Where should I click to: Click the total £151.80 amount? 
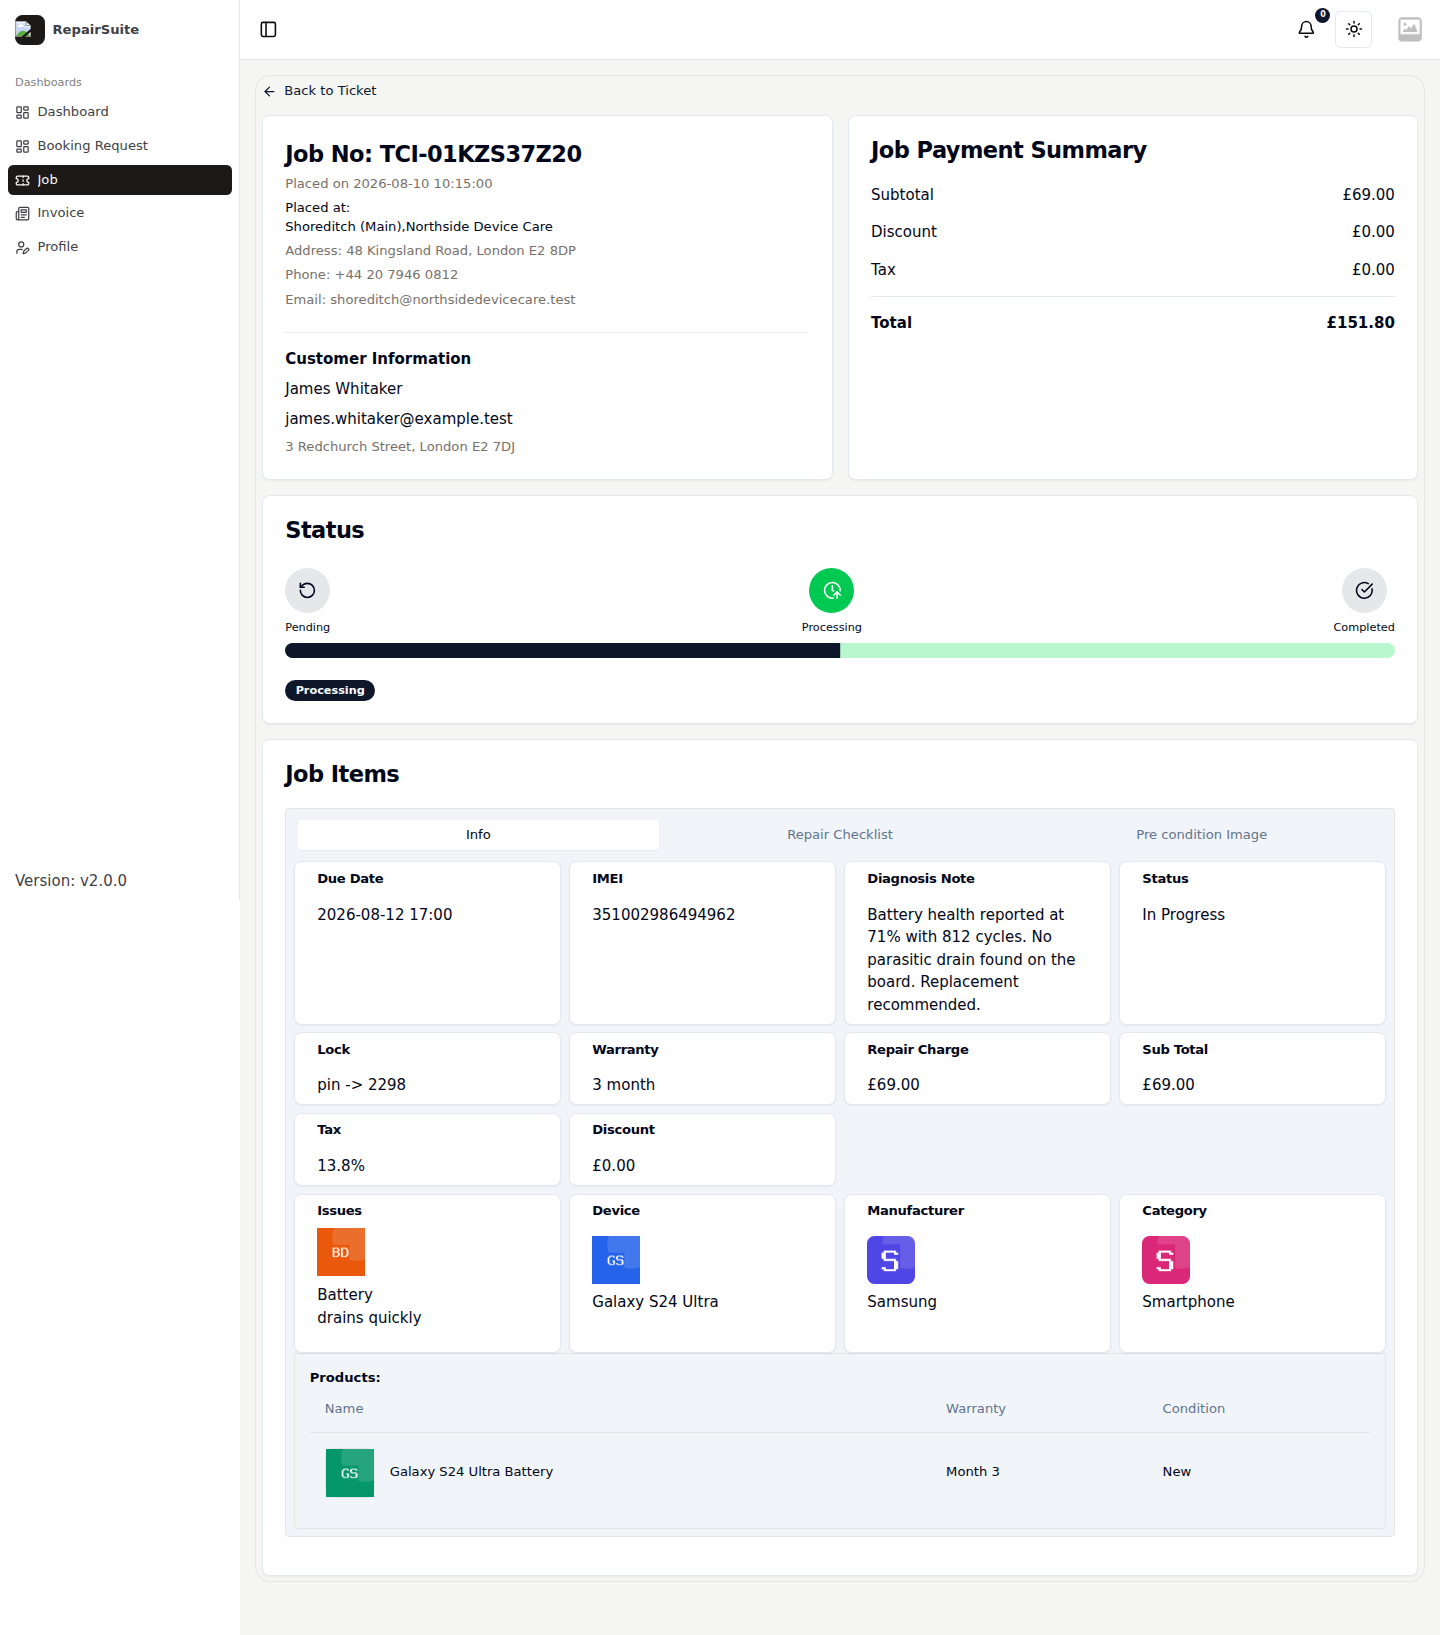(1360, 323)
